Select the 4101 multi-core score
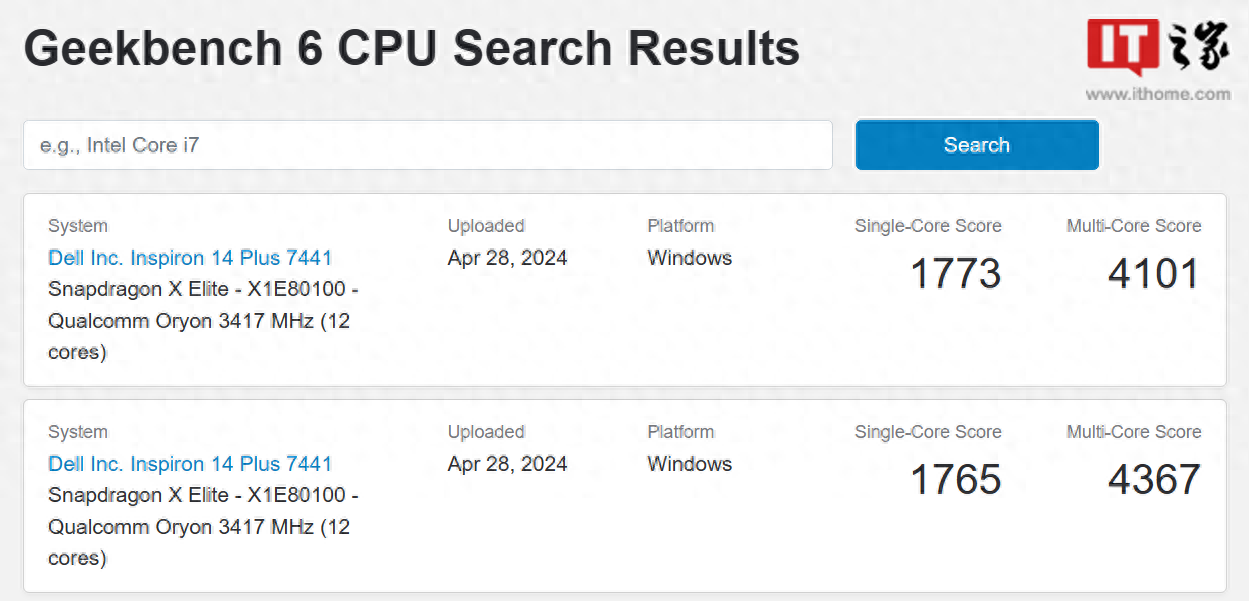 pos(1154,274)
